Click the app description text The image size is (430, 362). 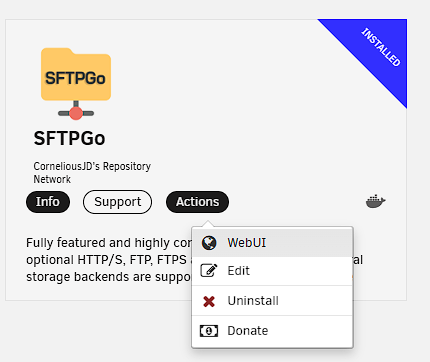click(109, 260)
